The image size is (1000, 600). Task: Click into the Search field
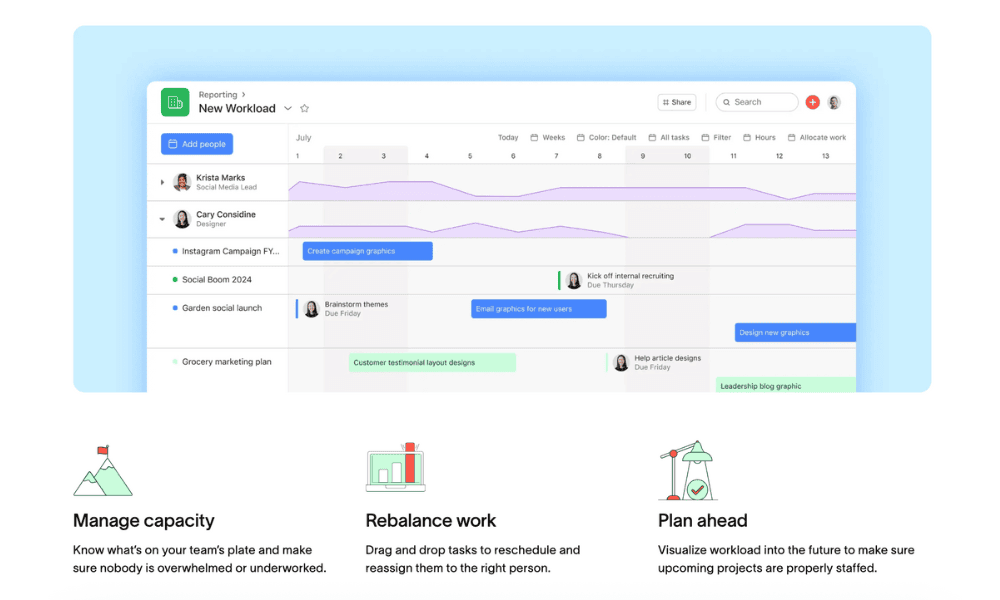(x=762, y=102)
